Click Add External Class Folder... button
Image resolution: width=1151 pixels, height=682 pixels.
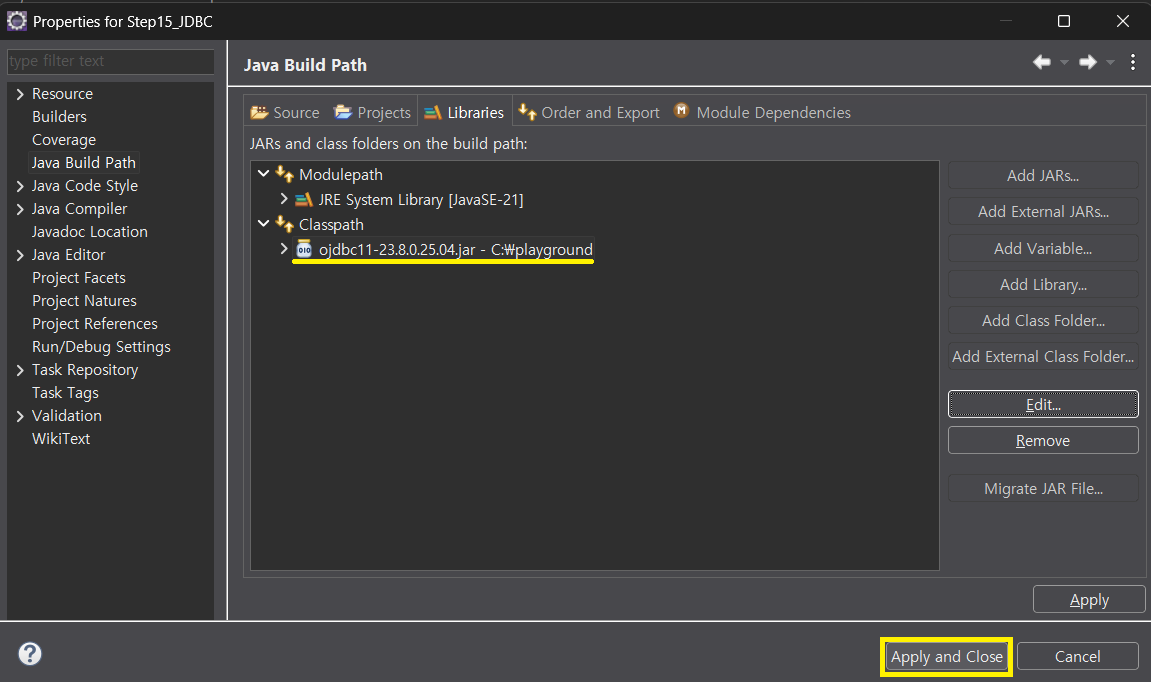1042,356
